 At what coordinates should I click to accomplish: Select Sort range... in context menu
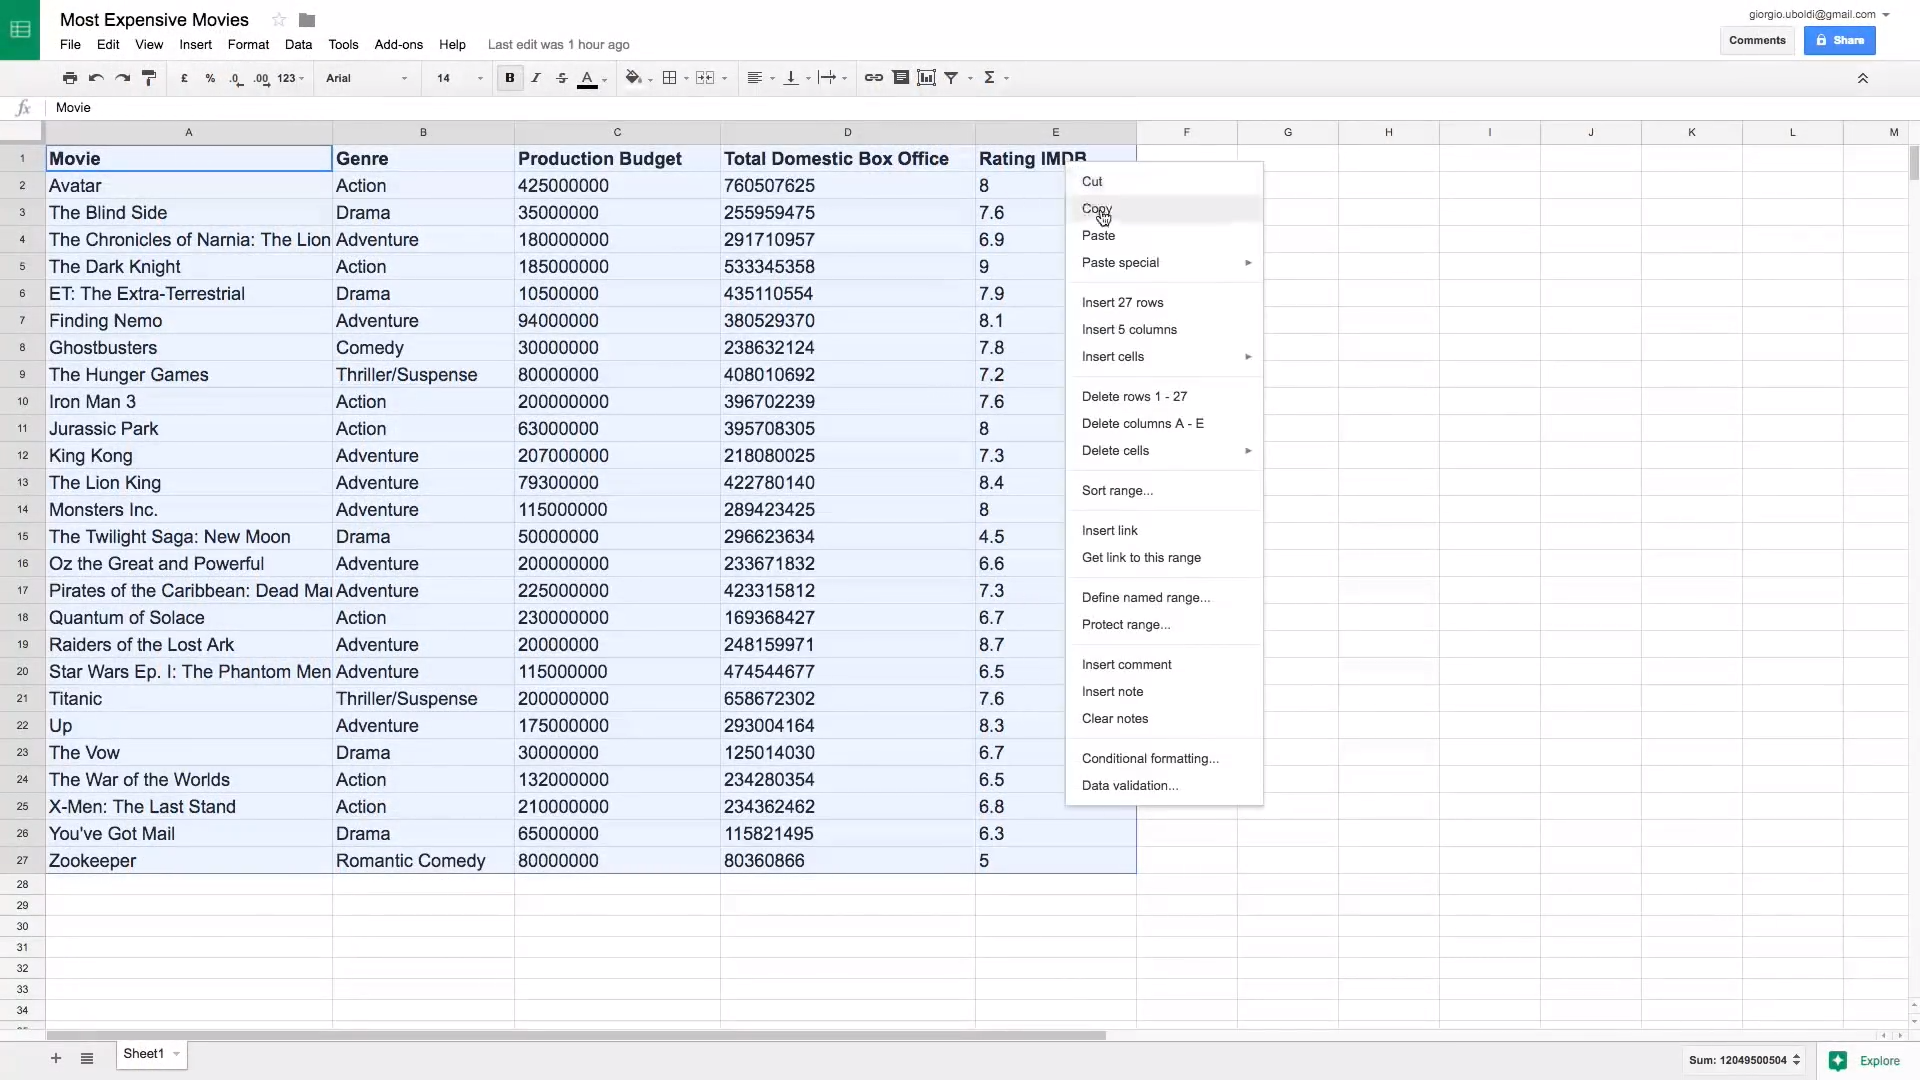coord(1164,491)
